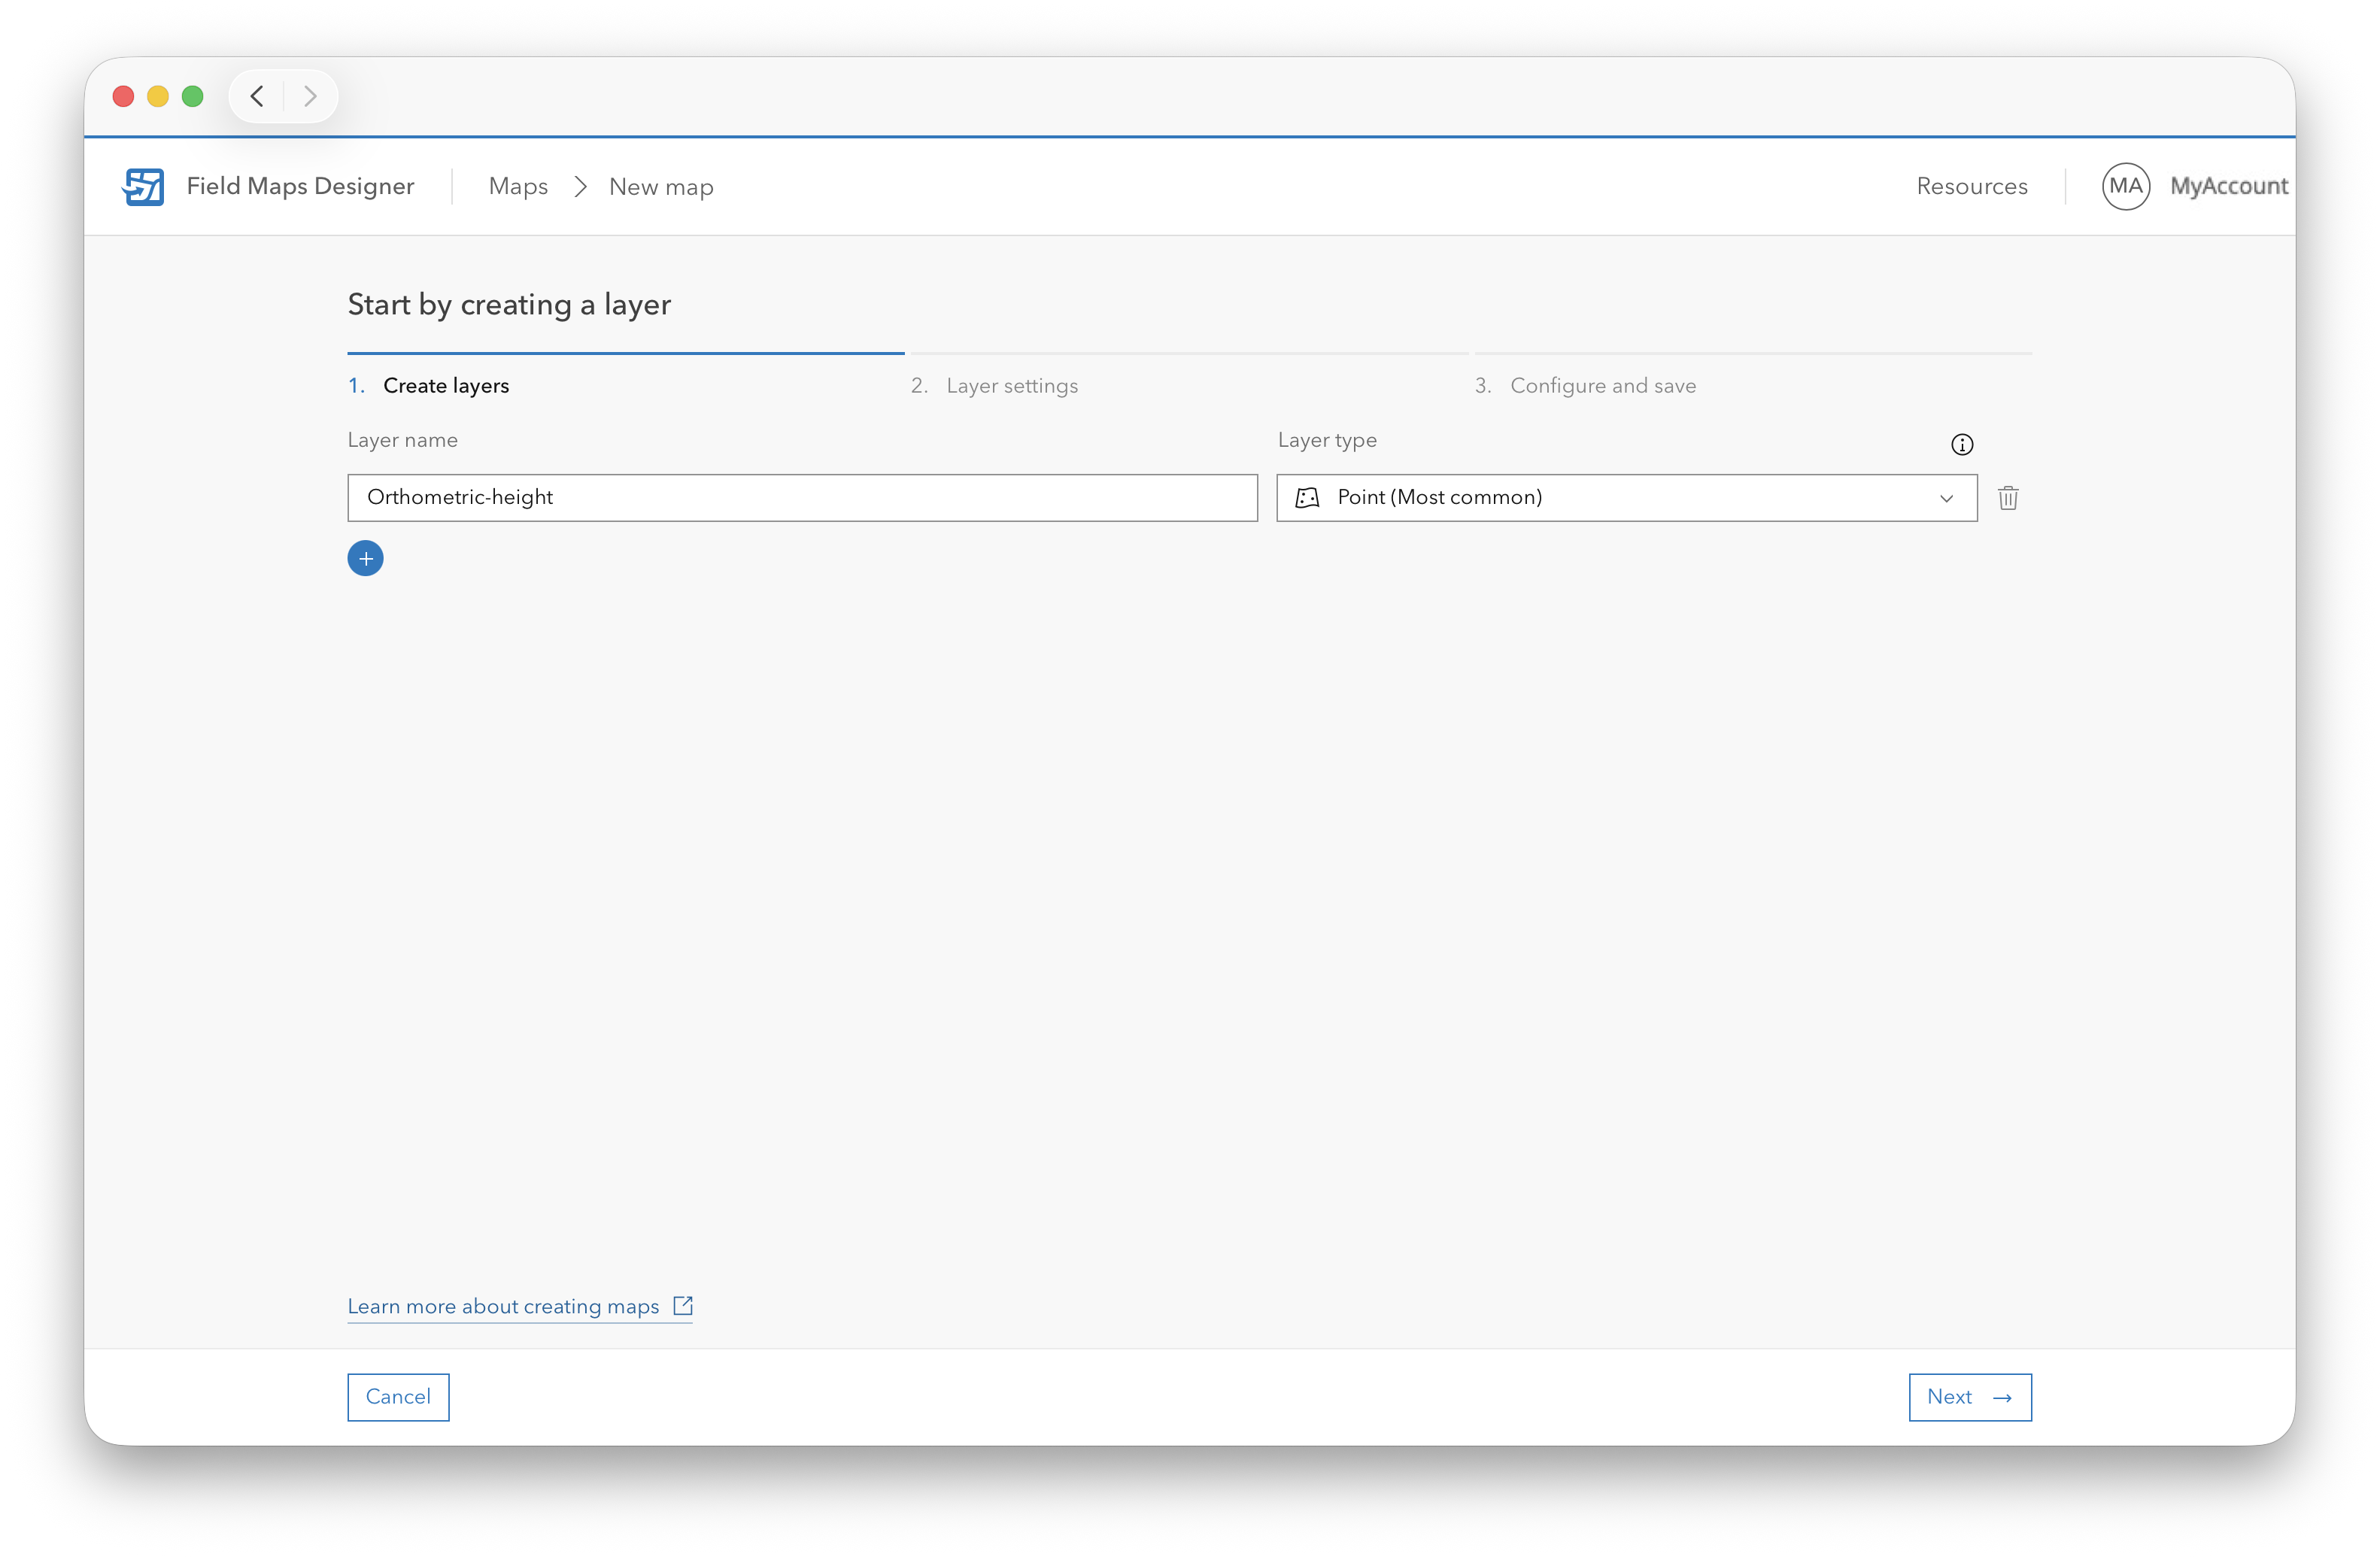
Task: Go back with the browser back arrow
Action: 257,96
